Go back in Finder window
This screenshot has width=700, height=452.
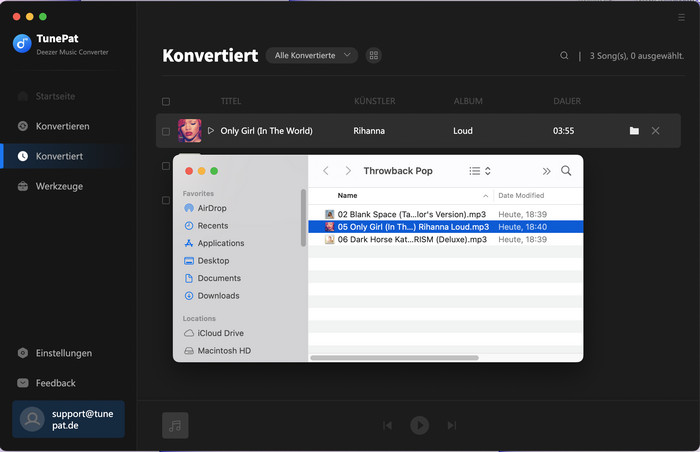tap(326, 171)
